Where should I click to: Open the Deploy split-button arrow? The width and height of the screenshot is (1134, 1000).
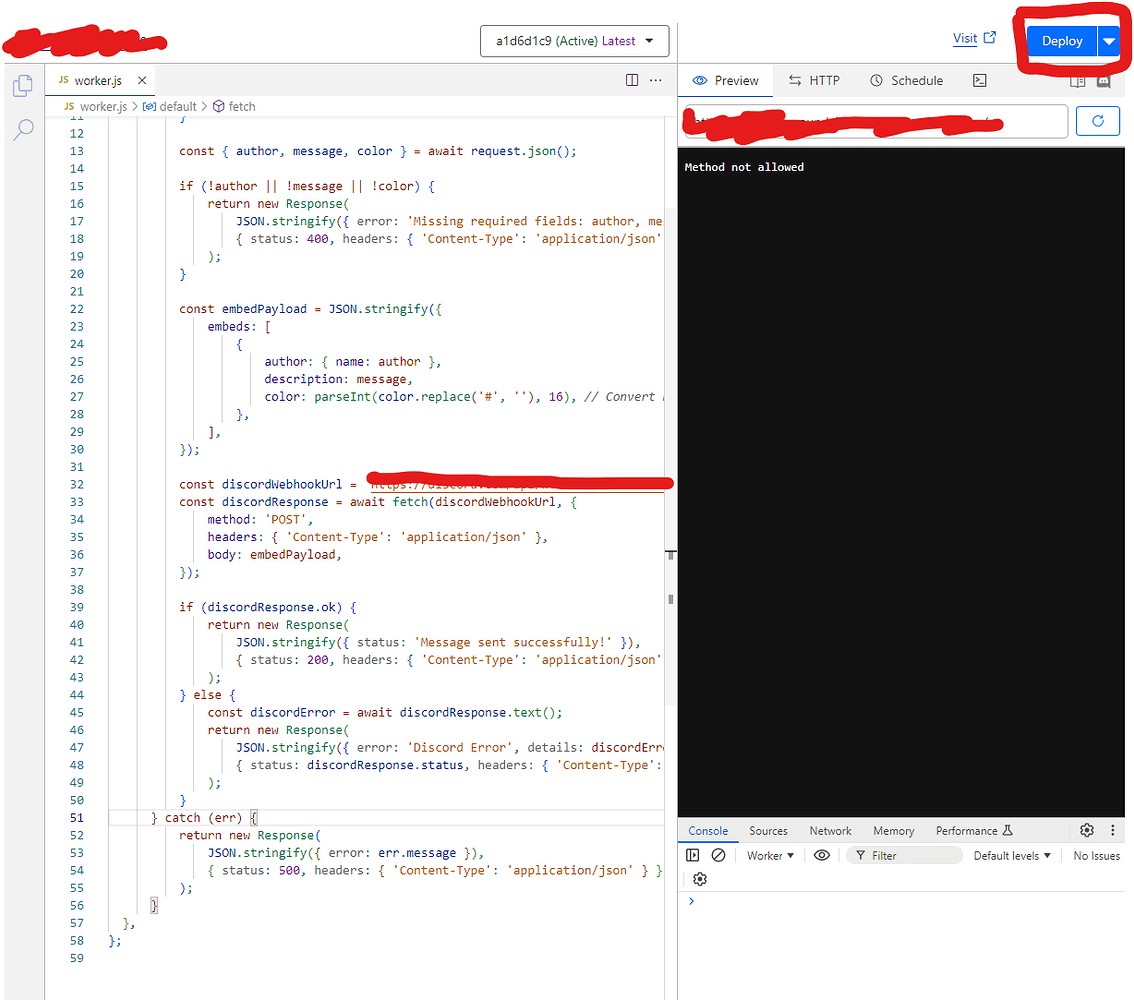coord(1107,41)
